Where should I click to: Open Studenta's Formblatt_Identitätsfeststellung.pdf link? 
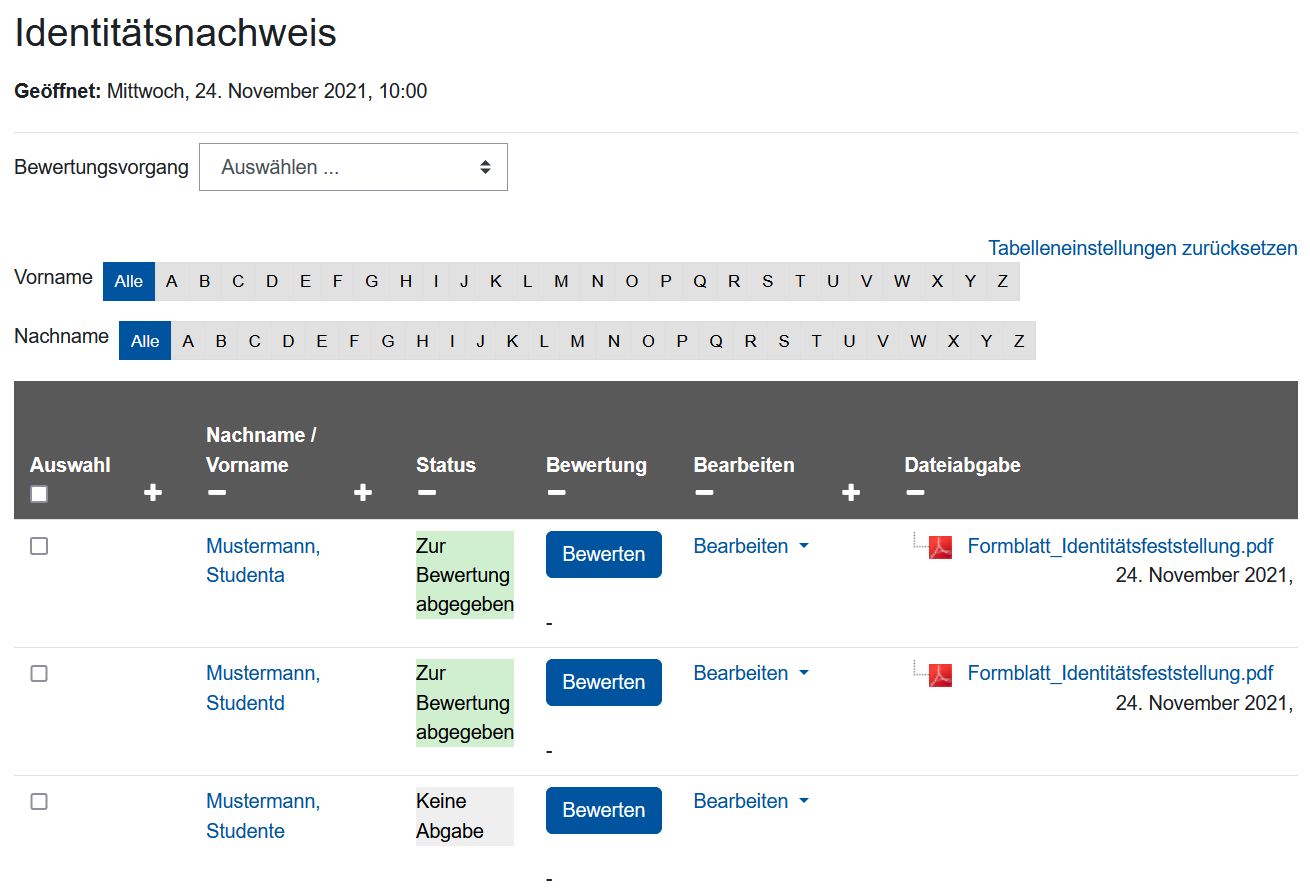(x=1121, y=546)
